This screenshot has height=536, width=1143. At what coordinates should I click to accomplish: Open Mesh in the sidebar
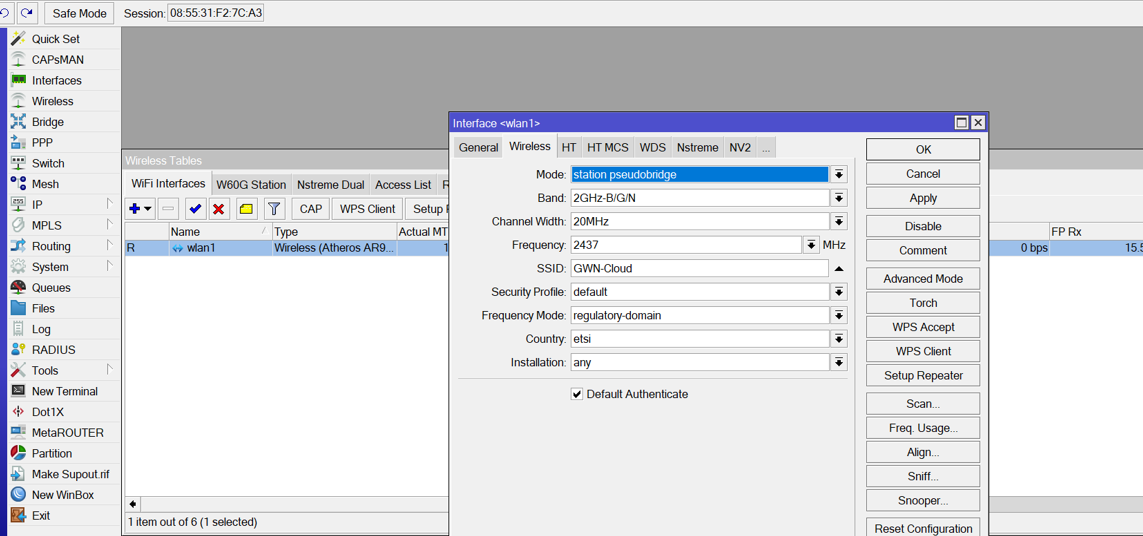(45, 184)
